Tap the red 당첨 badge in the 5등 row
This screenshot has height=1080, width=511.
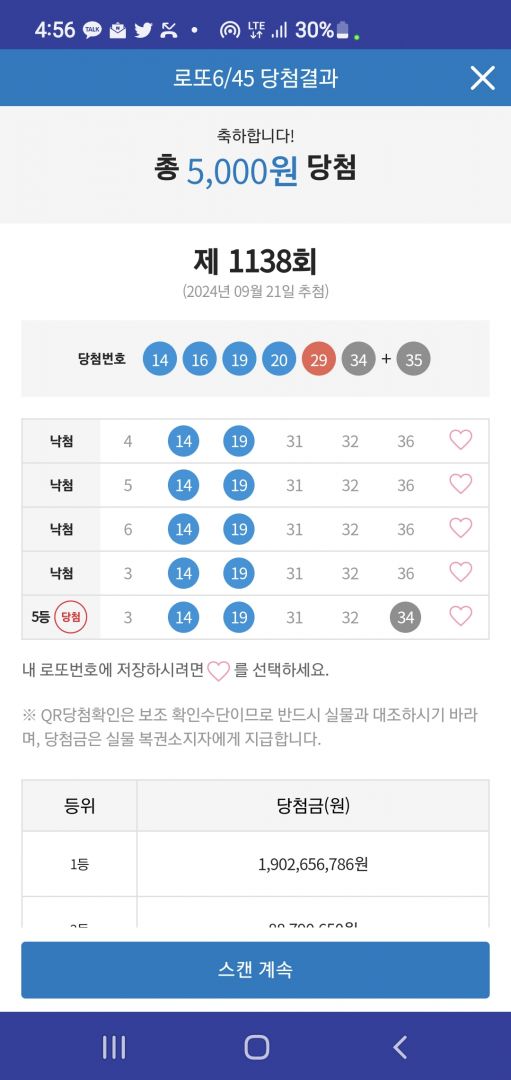(x=71, y=617)
